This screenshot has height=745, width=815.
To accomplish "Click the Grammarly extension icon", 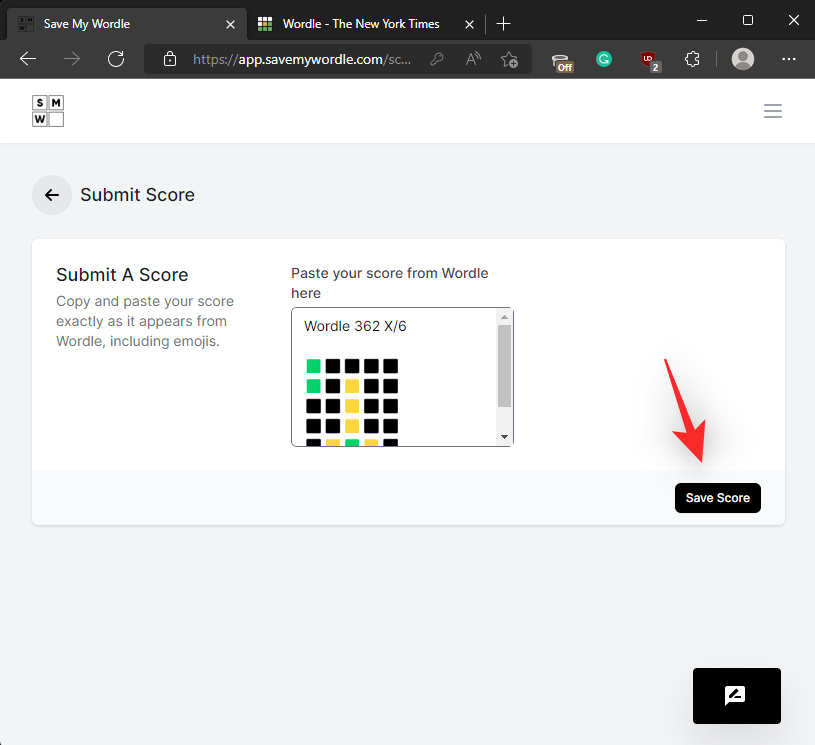I will (x=604, y=59).
